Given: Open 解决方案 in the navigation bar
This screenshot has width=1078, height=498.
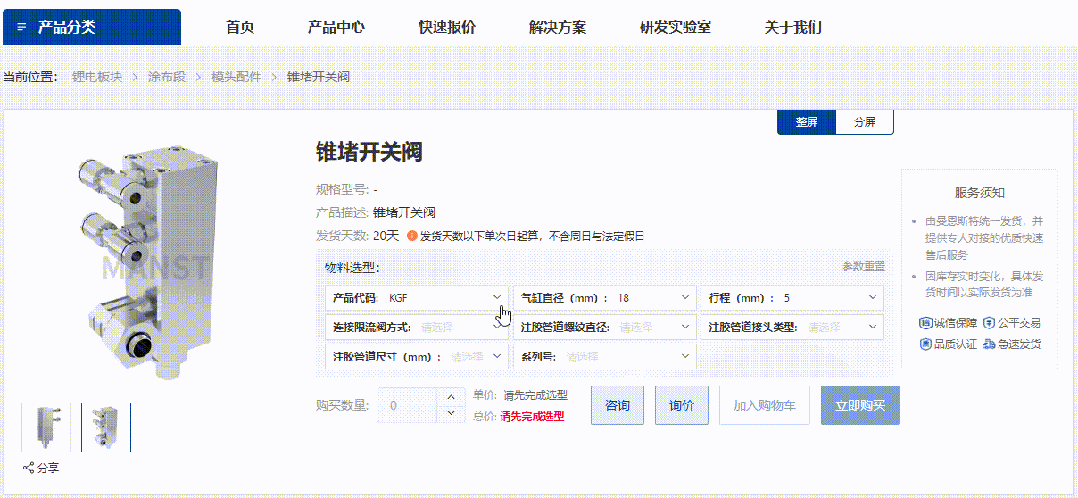Looking at the screenshot, I should coord(558,28).
